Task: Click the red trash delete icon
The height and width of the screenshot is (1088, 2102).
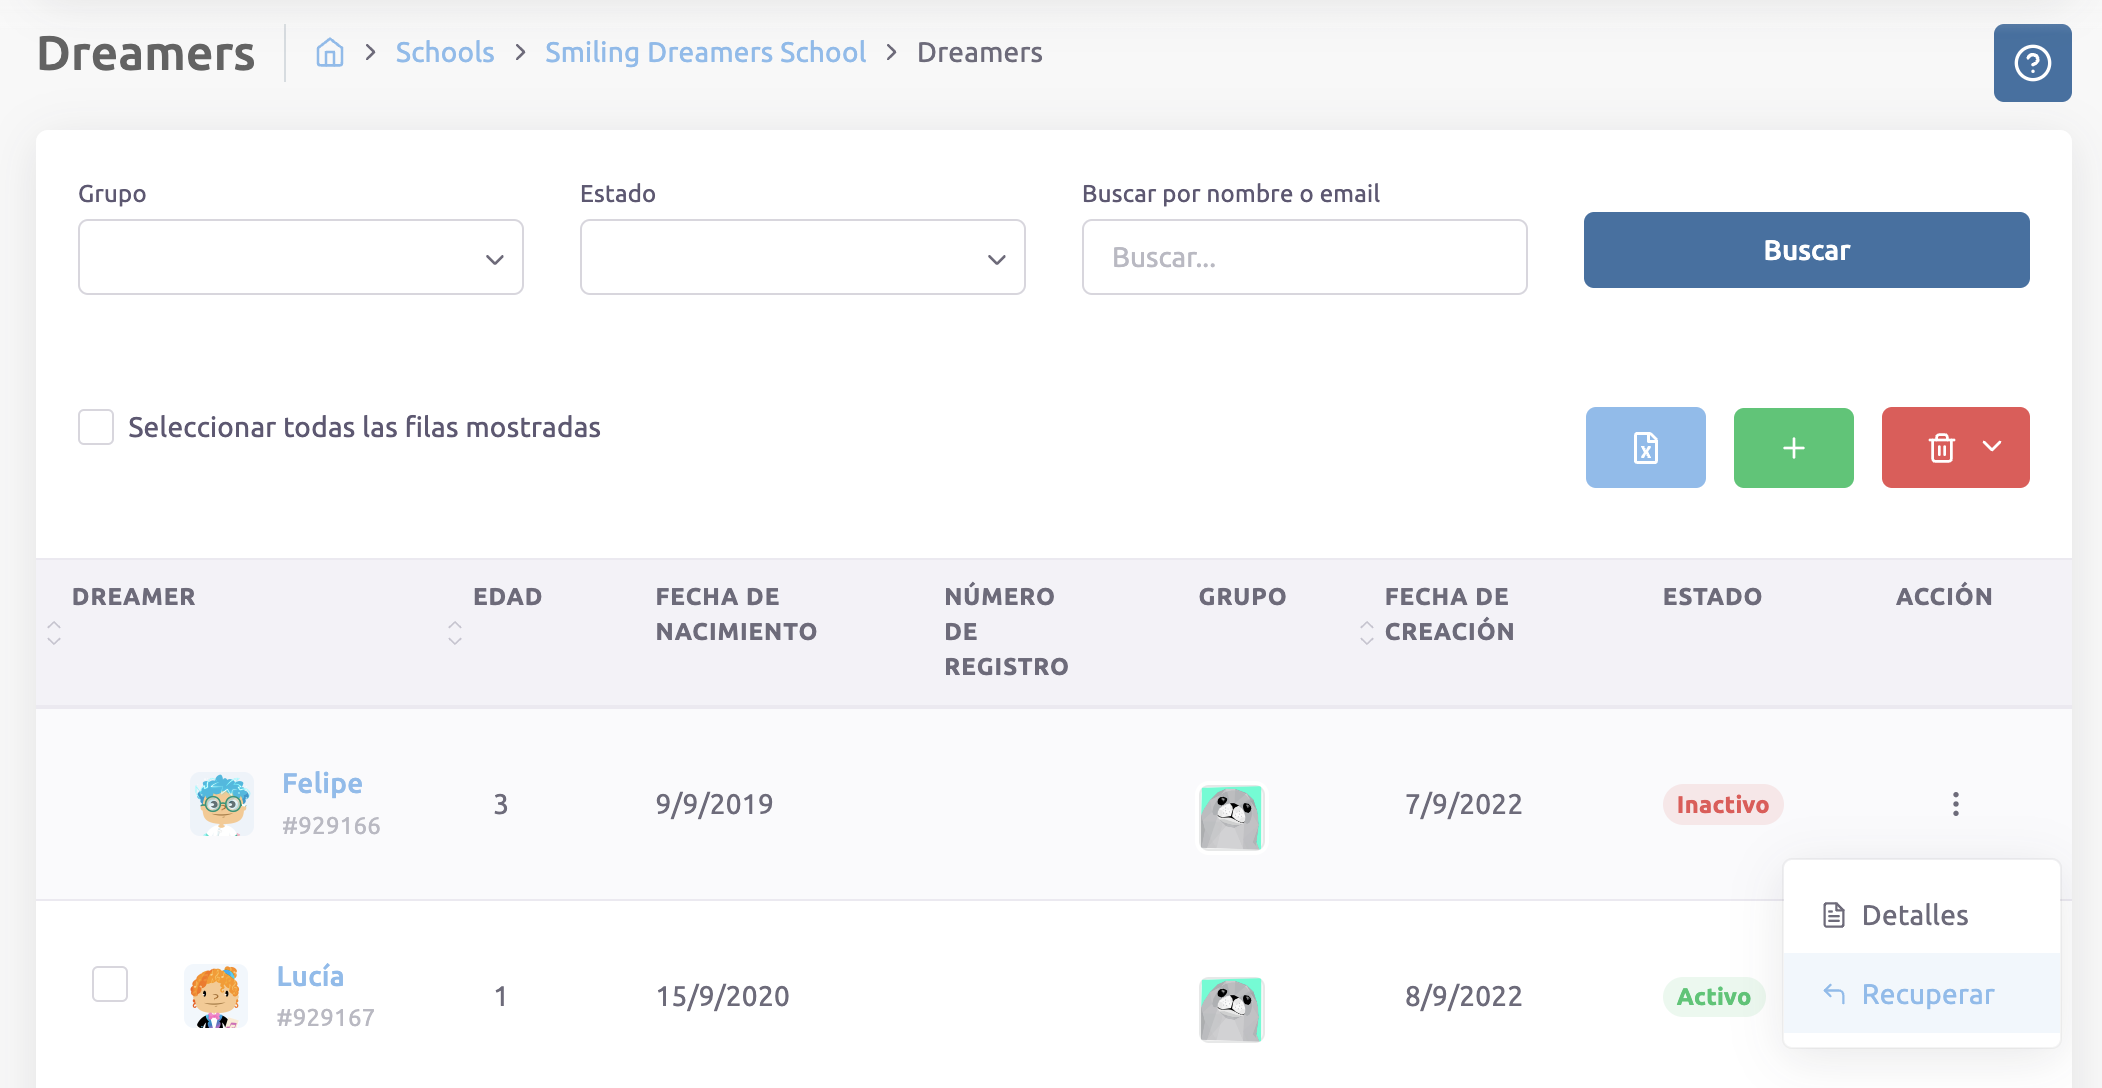Action: (x=1941, y=447)
